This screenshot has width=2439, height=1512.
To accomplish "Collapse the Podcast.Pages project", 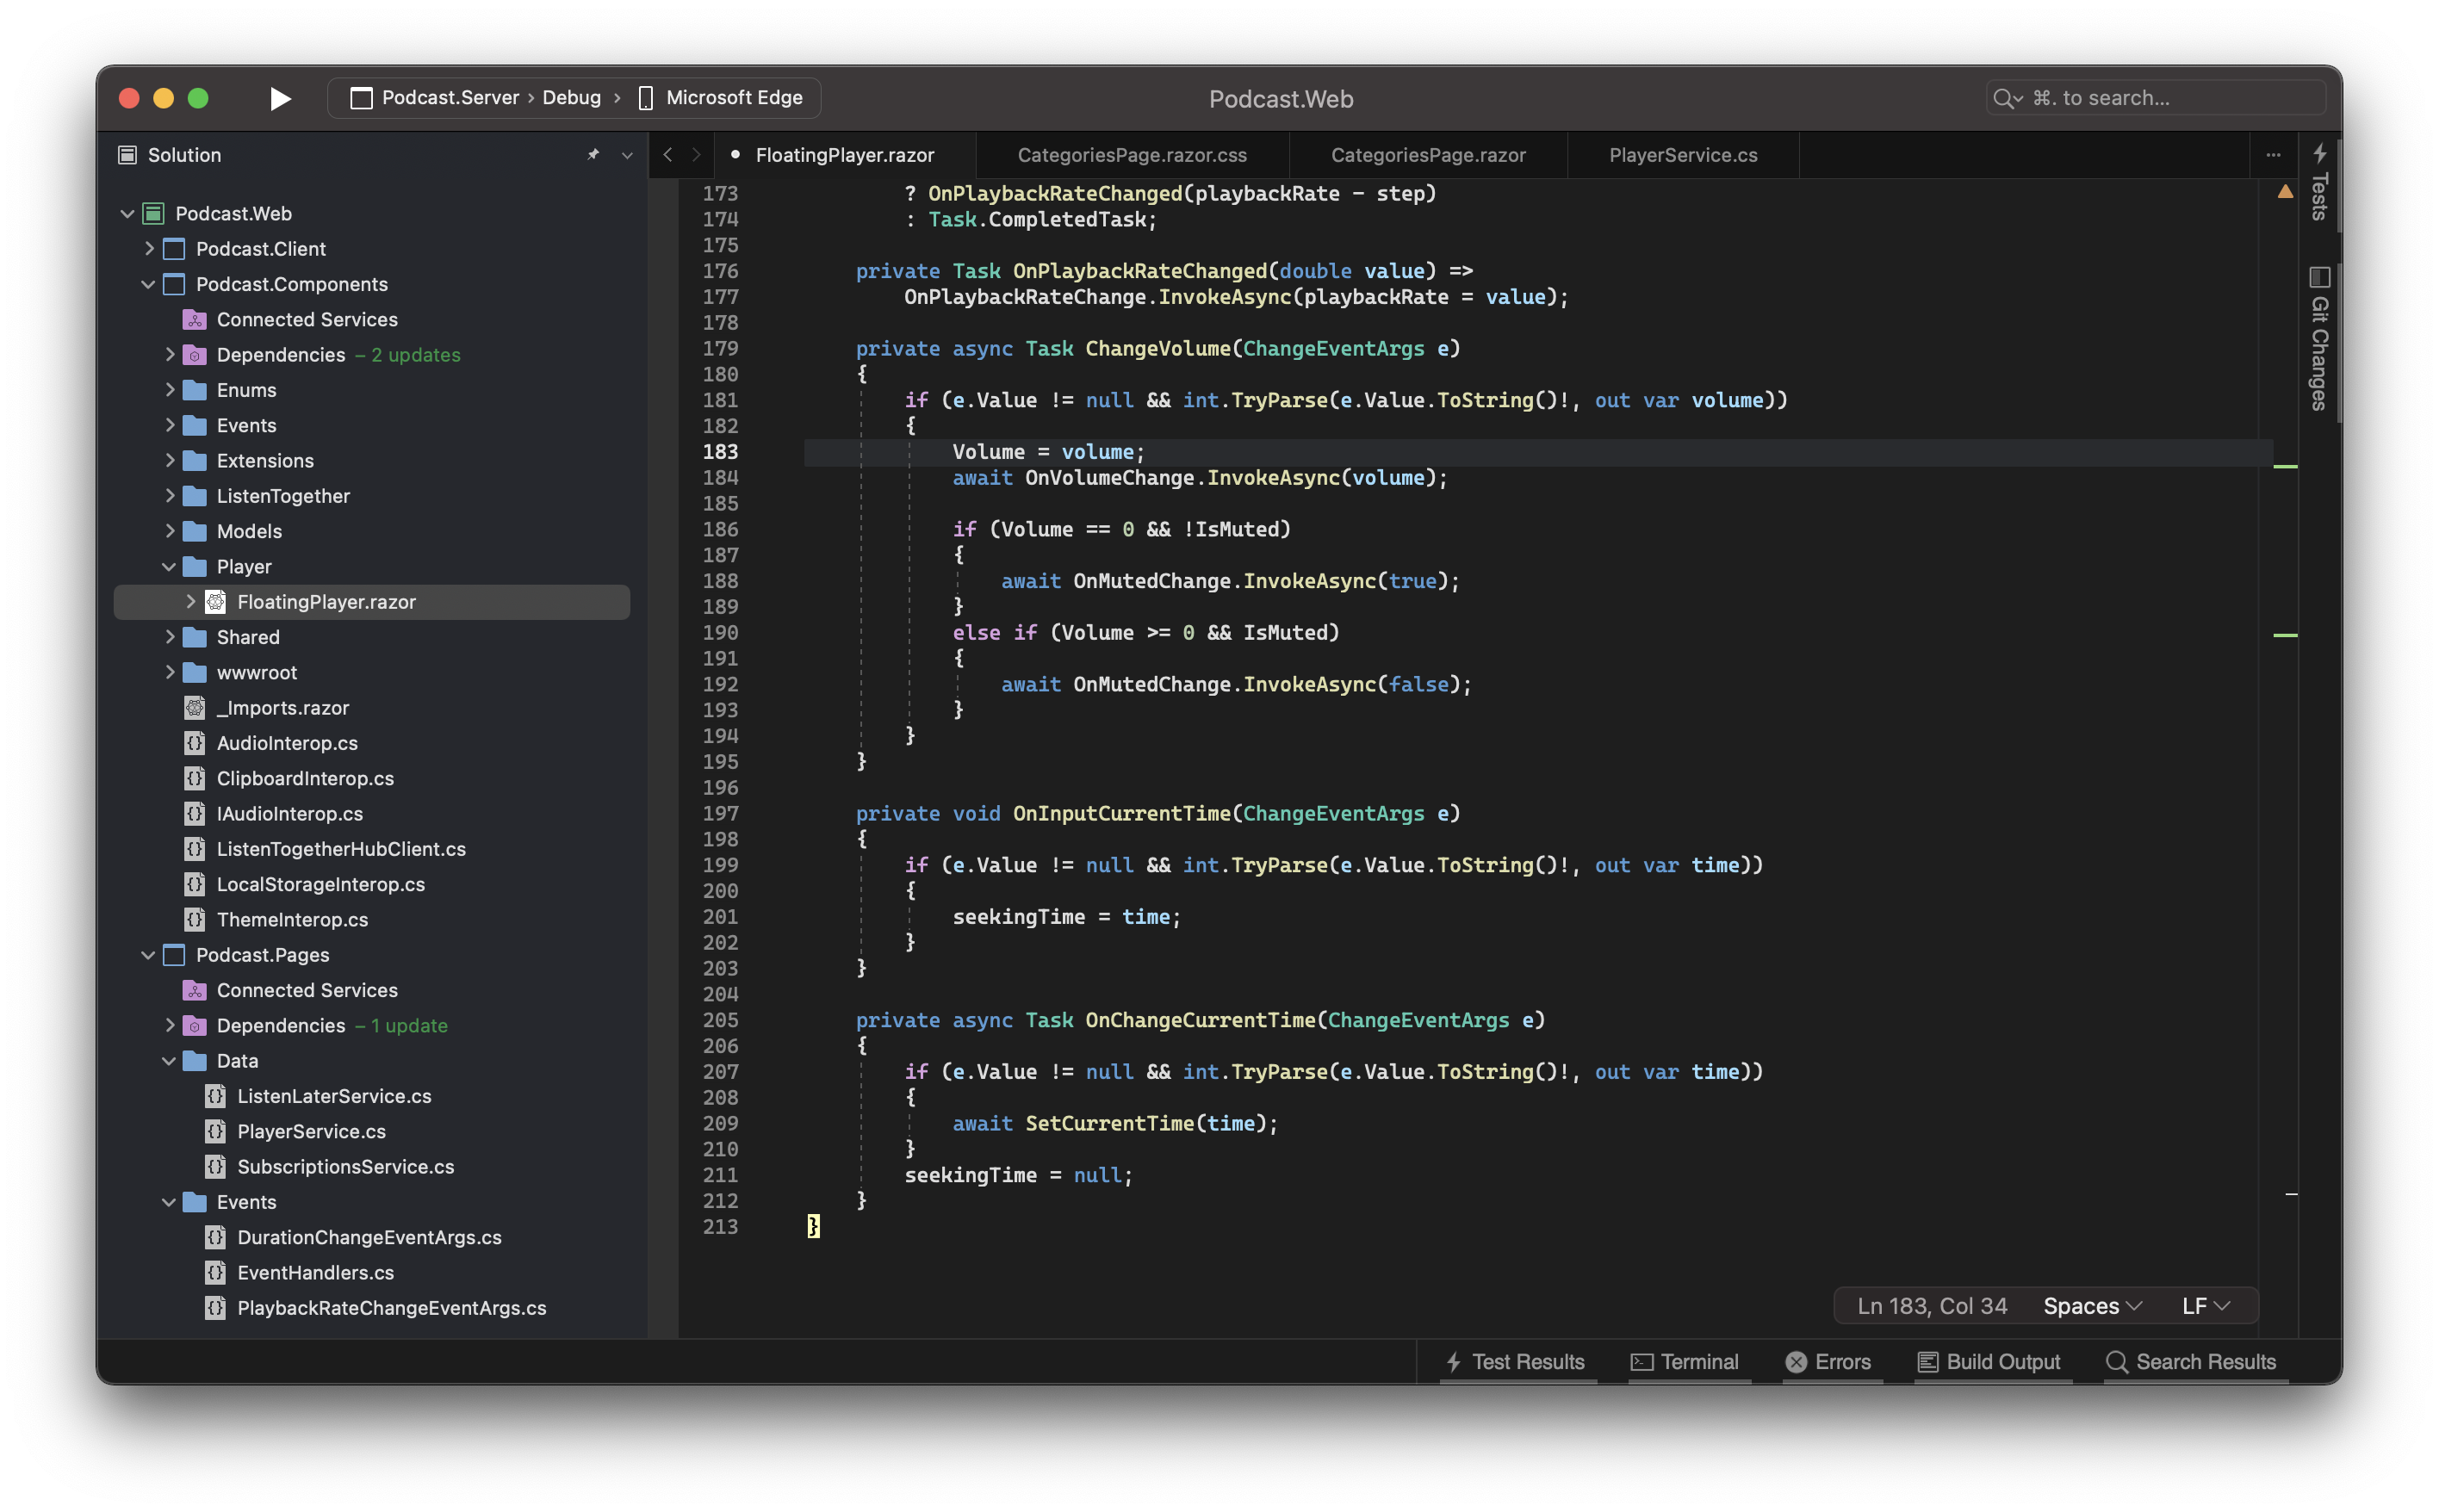I will pos(148,955).
